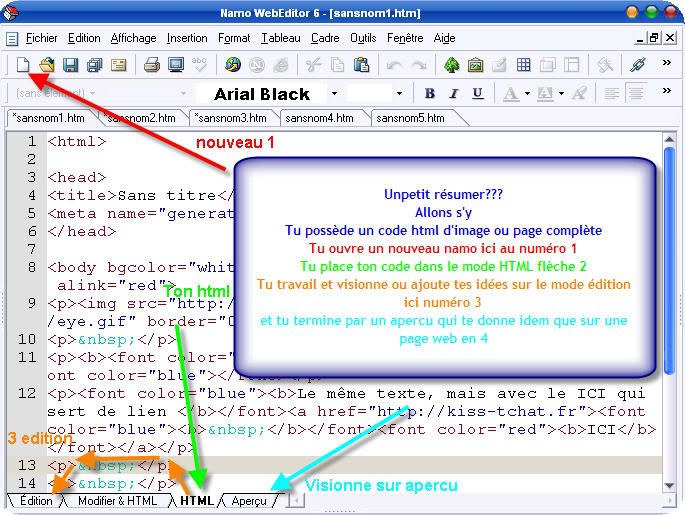Switch to the sansnom5.htm document tab
Image resolution: width=685 pixels, height=515 pixels.
click(x=411, y=118)
